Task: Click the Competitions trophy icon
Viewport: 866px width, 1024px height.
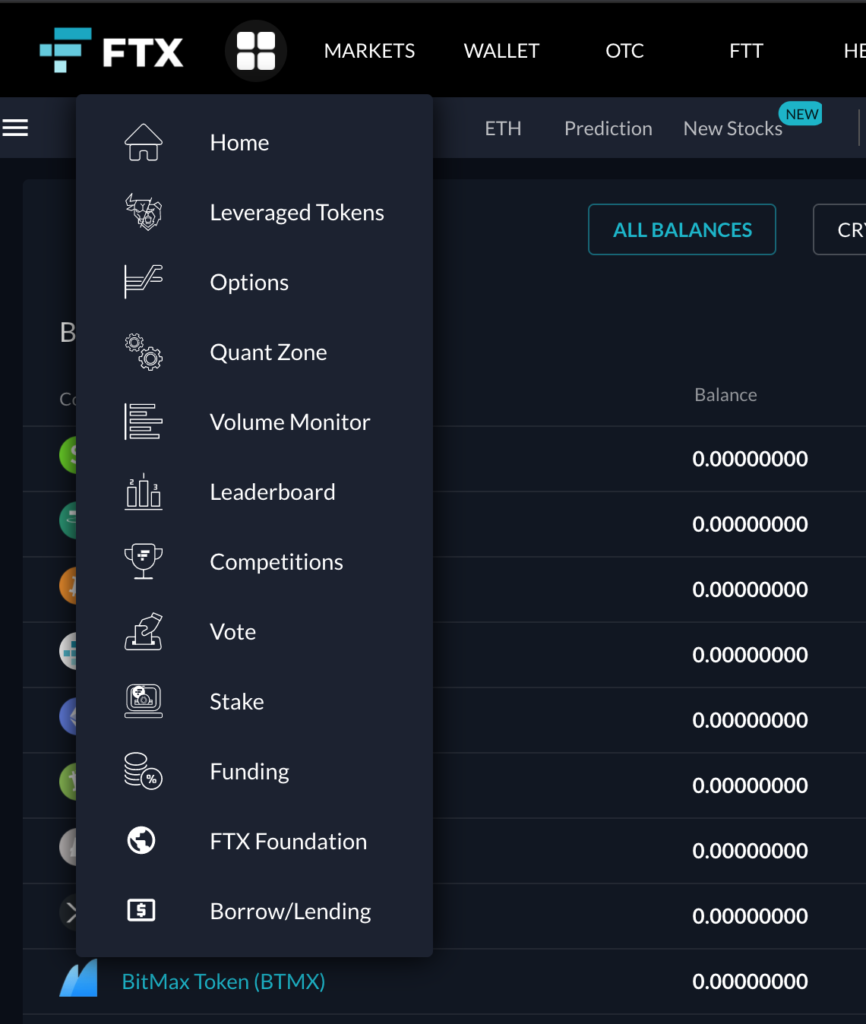Action: (143, 562)
